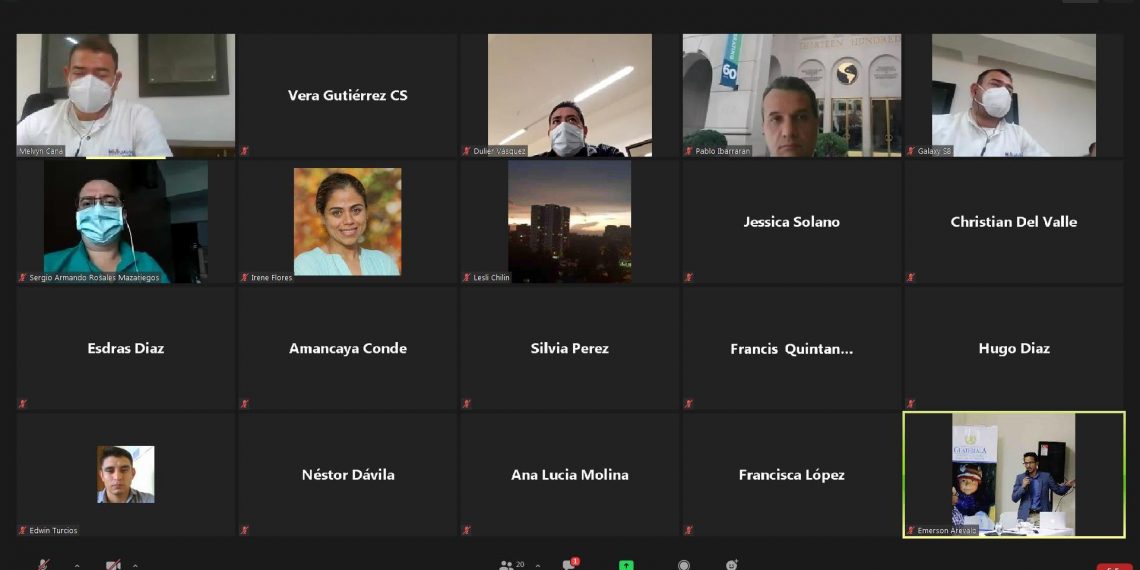The height and width of the screenshot is (570, 1140).
Task: Start video using the camera icon
Action: point(113,564)
